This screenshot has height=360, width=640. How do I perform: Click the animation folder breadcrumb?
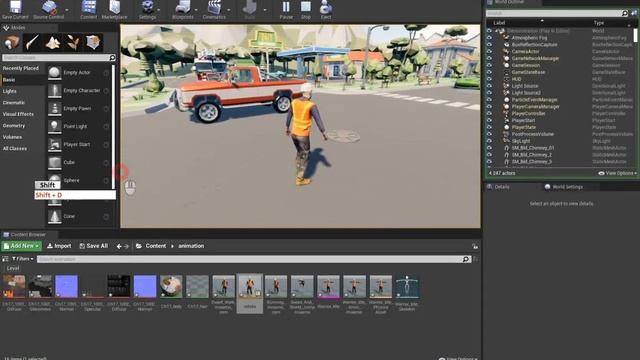191,246
